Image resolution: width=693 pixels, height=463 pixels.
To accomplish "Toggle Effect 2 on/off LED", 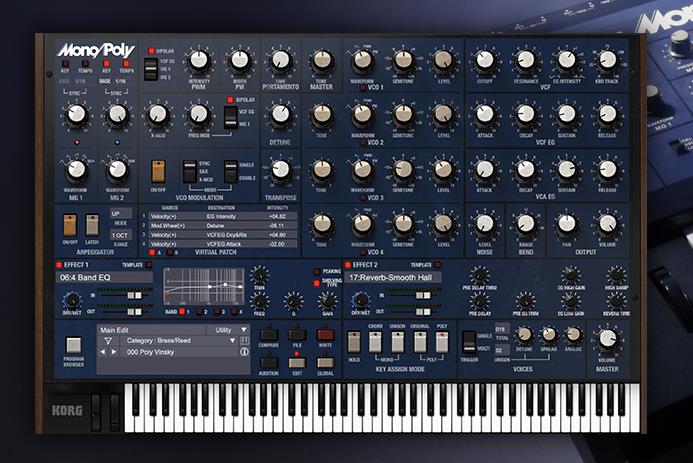I will click(348, 265).
